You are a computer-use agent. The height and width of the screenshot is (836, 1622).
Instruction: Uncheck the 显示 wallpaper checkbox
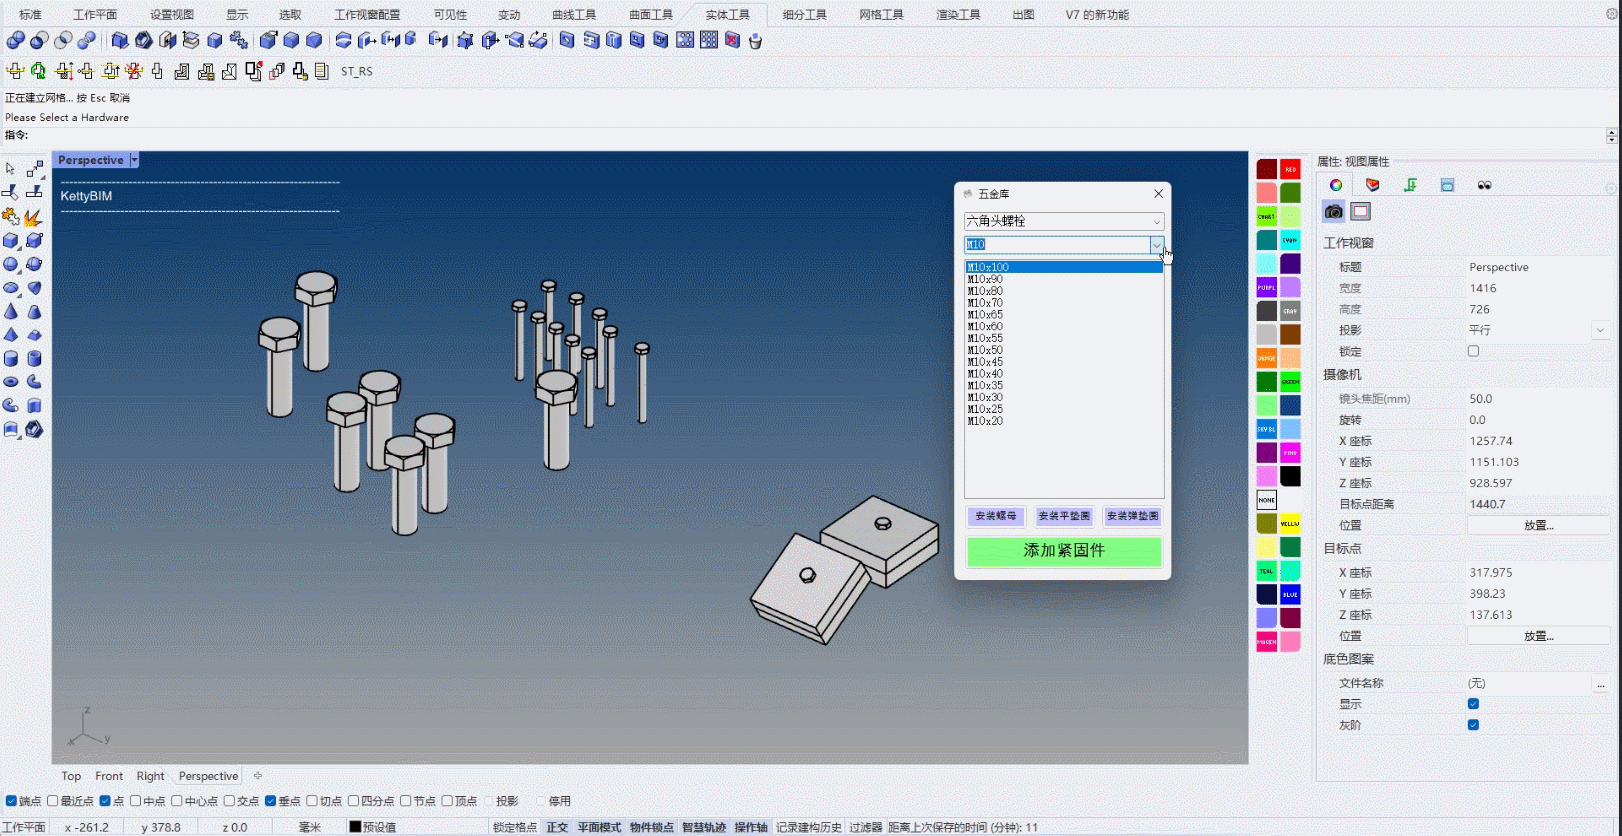[x=1473, y=704]
